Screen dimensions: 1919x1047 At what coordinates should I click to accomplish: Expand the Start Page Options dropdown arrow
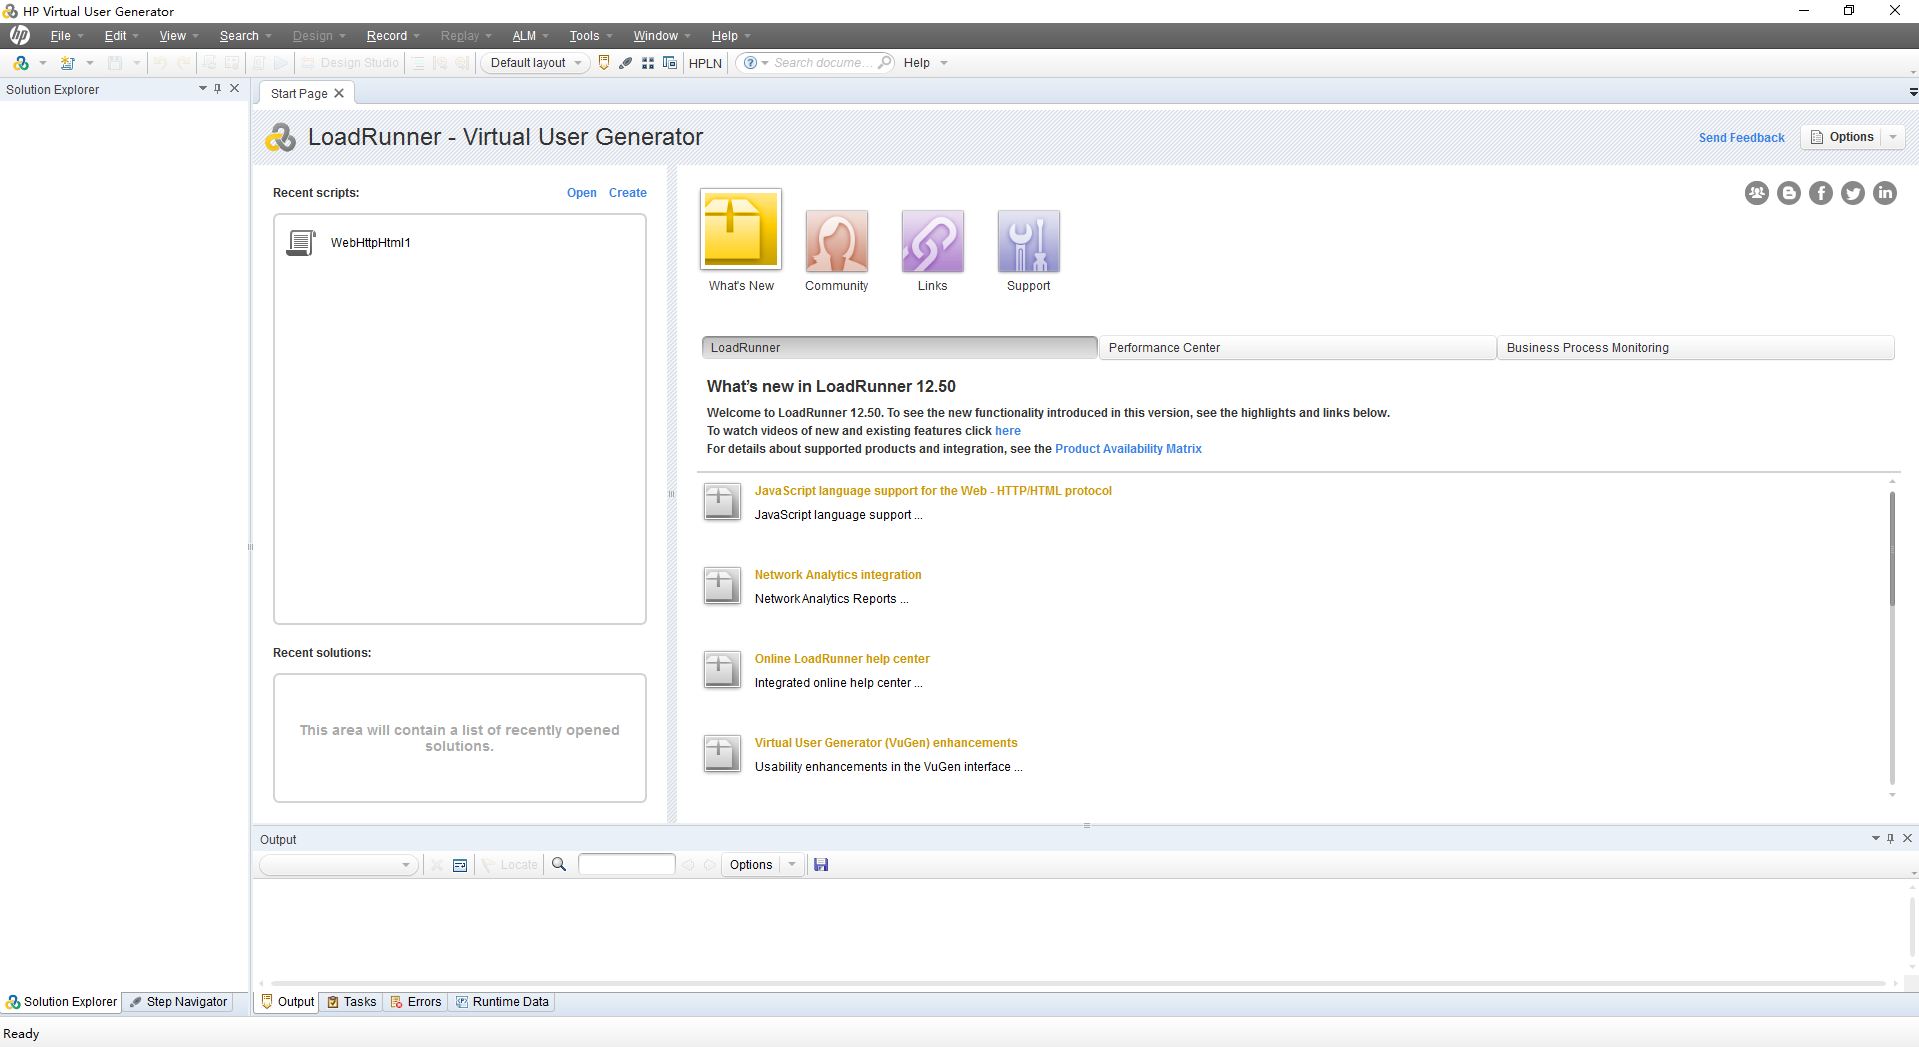tap(1893, 138)
